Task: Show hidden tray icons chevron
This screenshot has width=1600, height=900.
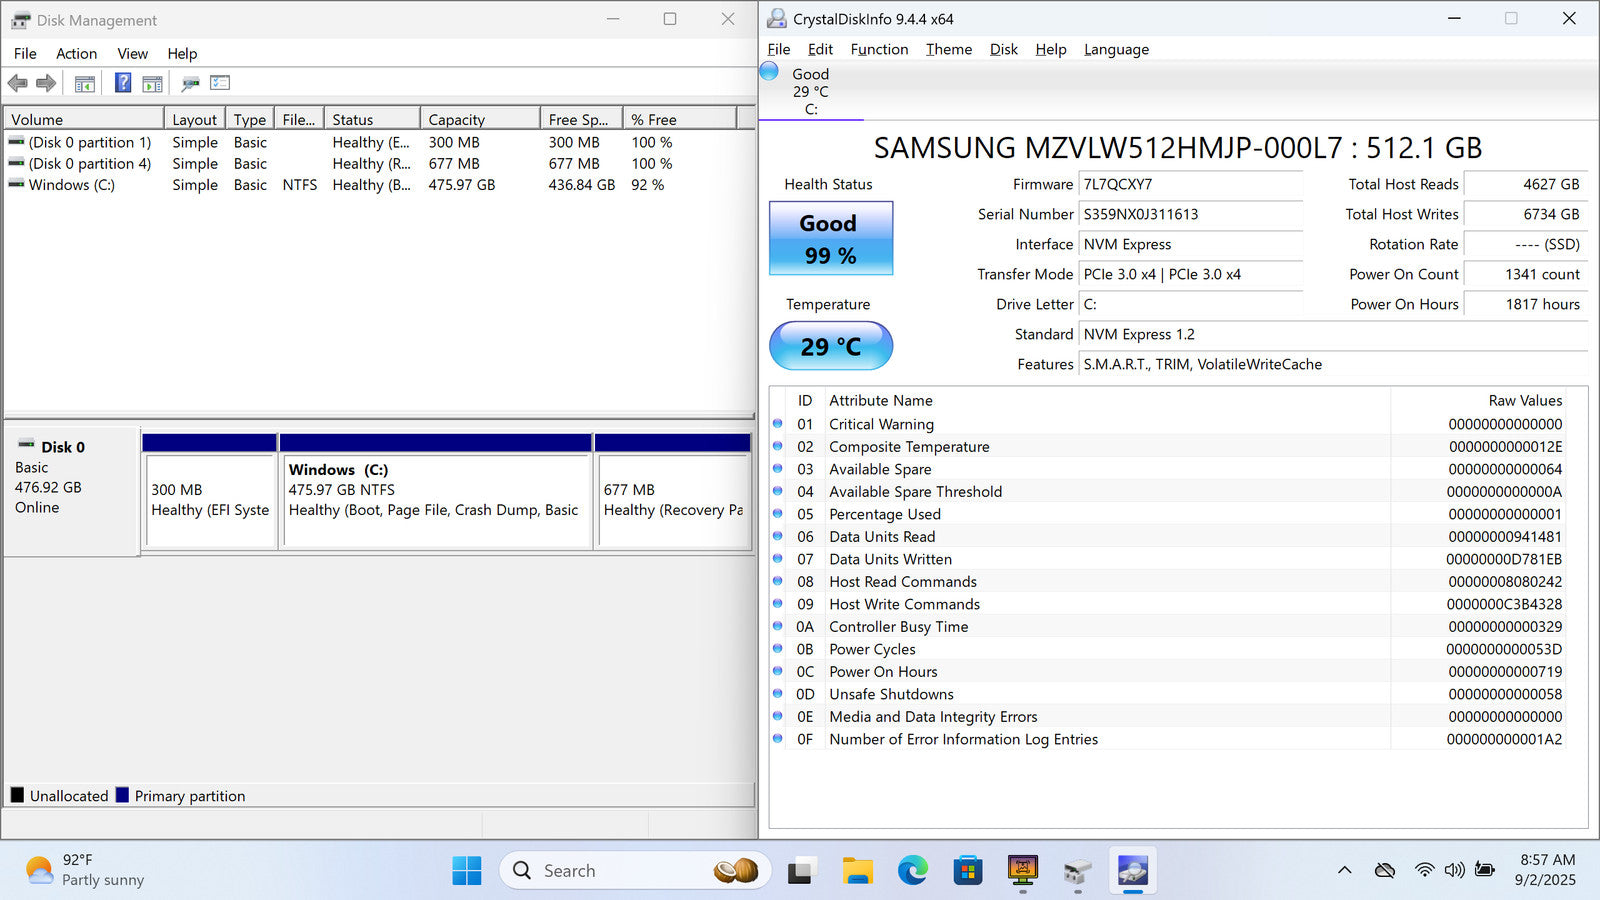Action: coord(1345,870)
